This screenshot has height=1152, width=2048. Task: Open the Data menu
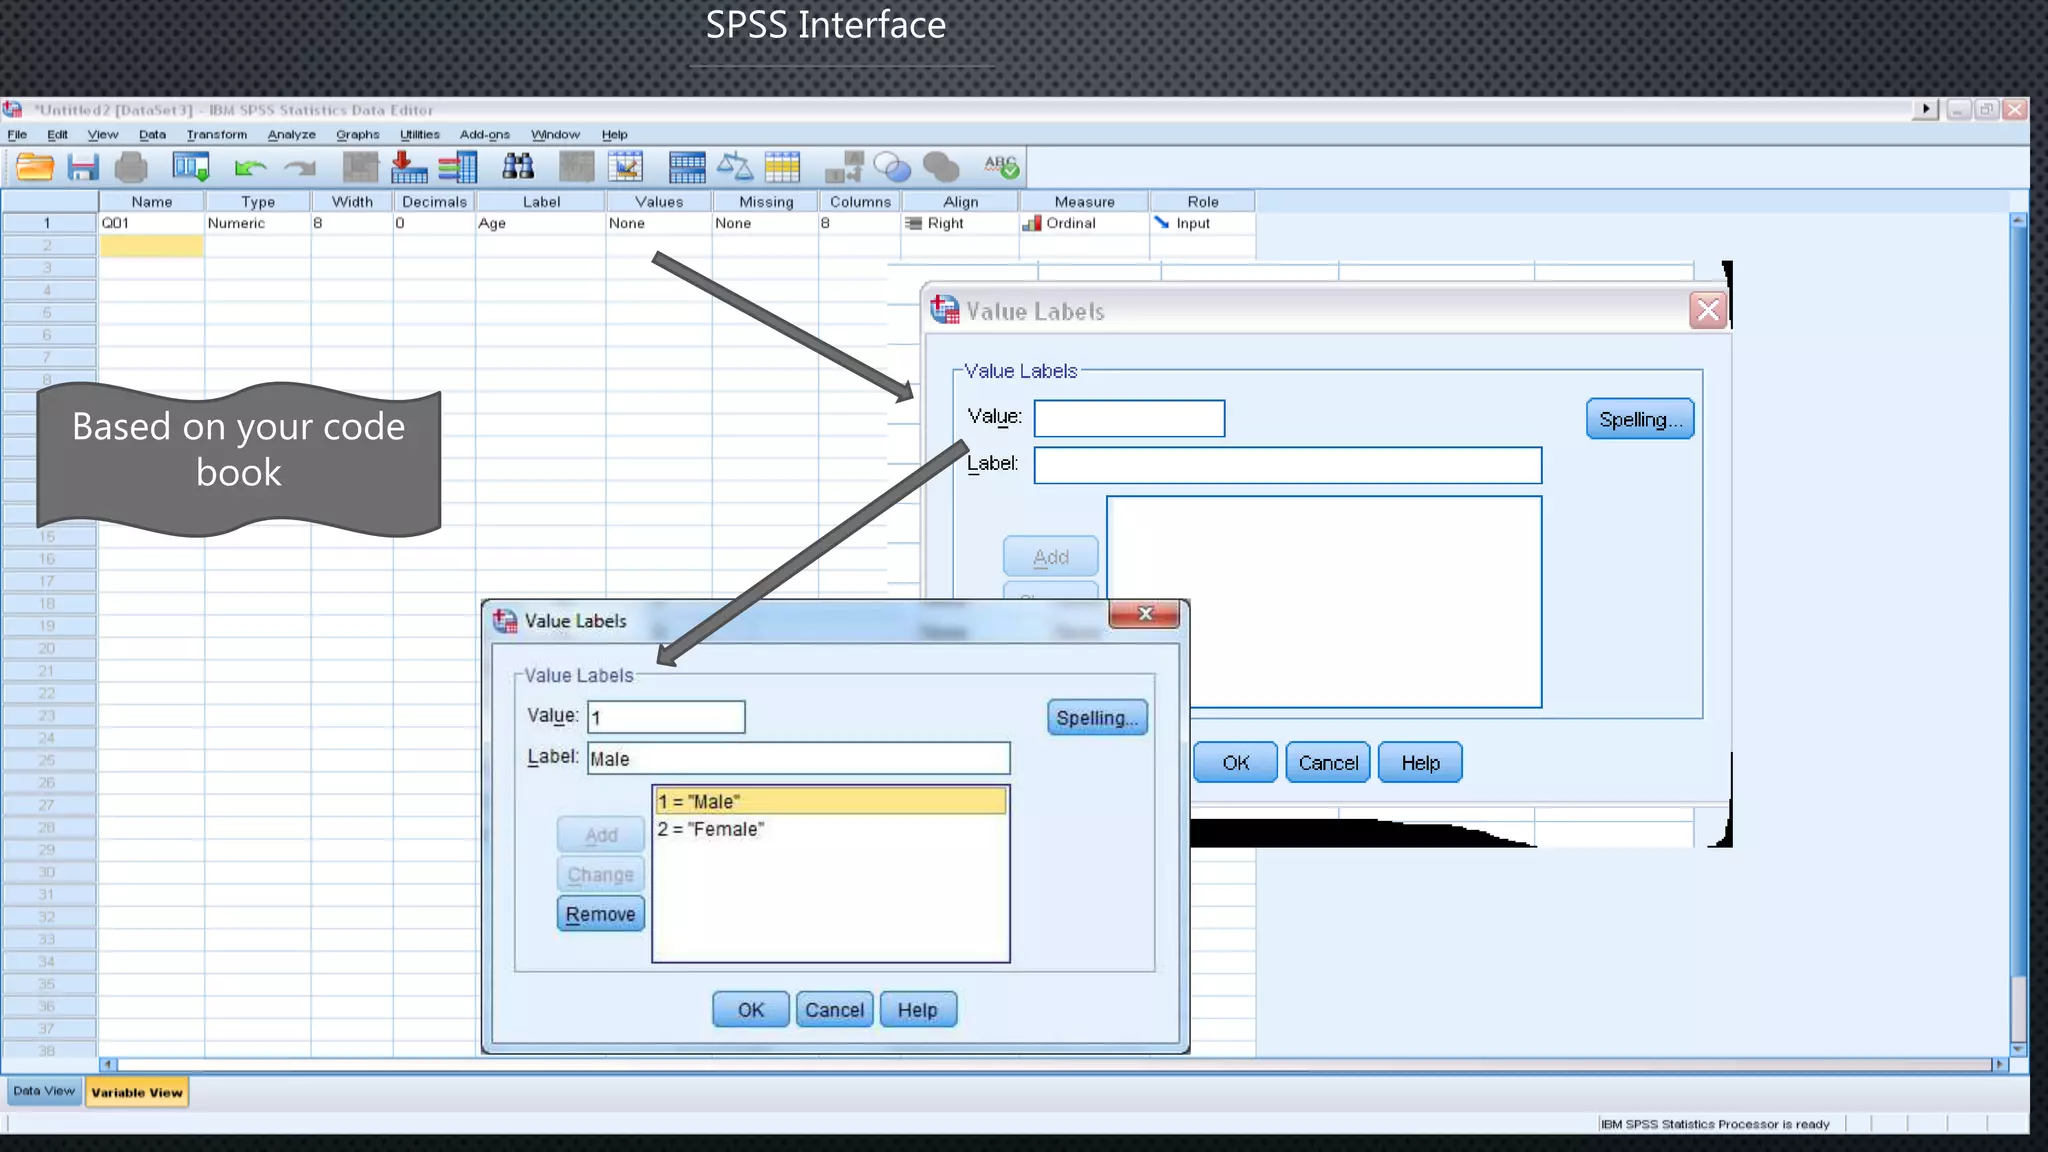coord(152,135)
